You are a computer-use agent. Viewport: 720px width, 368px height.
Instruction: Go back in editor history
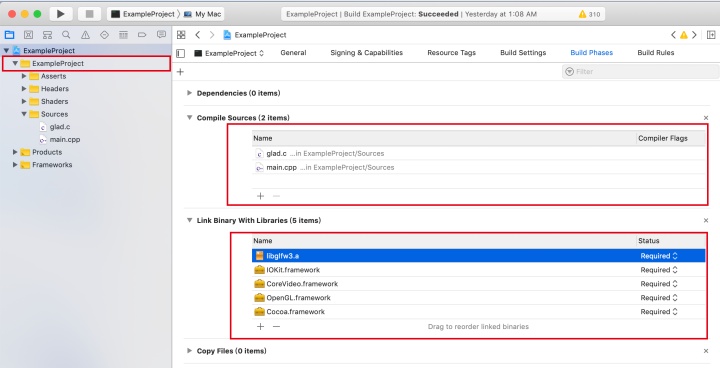coord(197,35)
